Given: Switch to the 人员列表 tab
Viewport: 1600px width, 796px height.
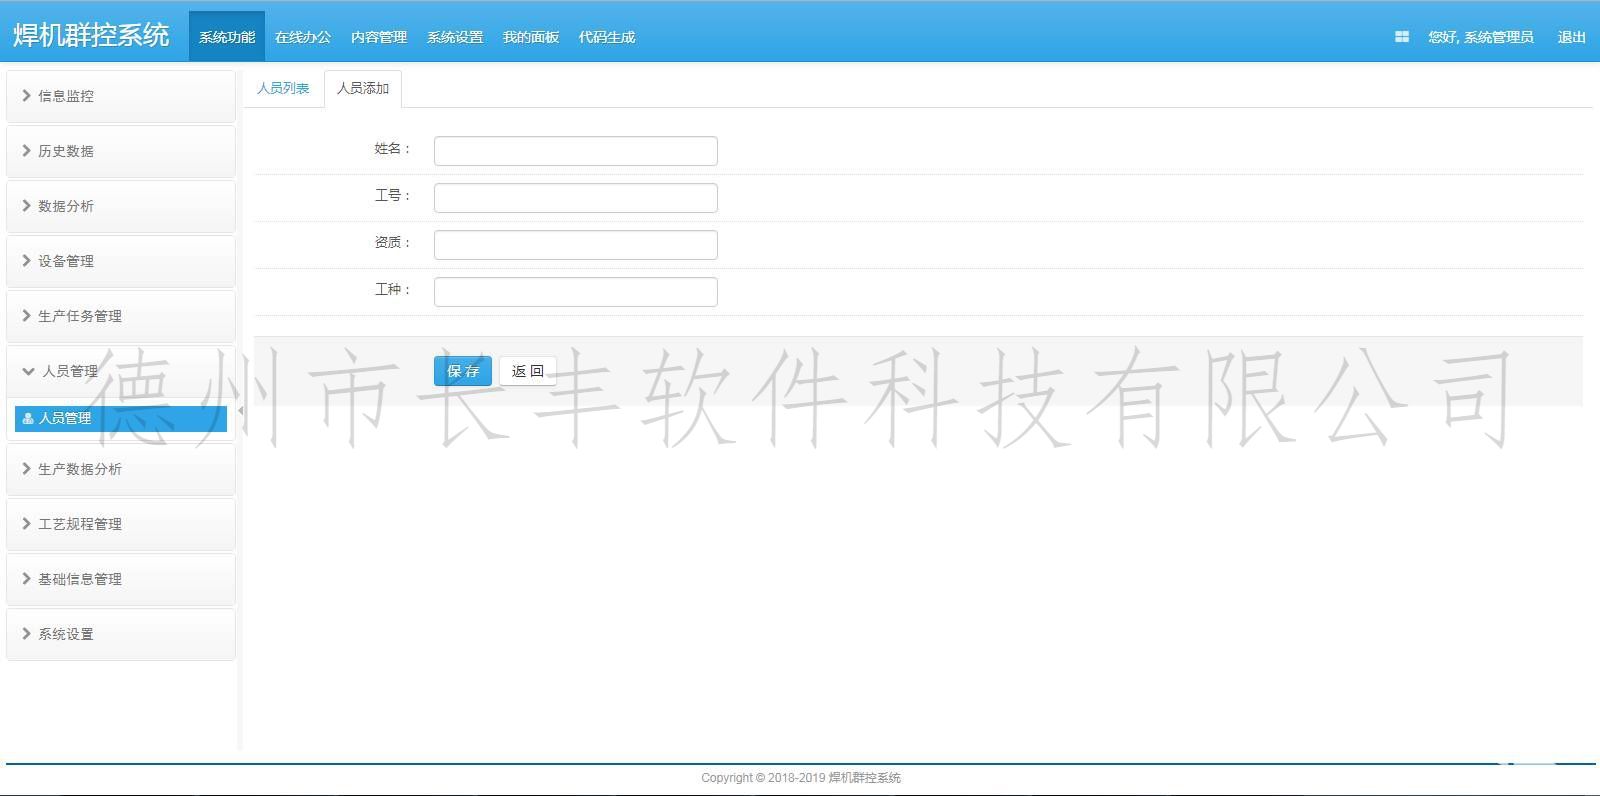Looking at the screenshot, I should 283,89.
